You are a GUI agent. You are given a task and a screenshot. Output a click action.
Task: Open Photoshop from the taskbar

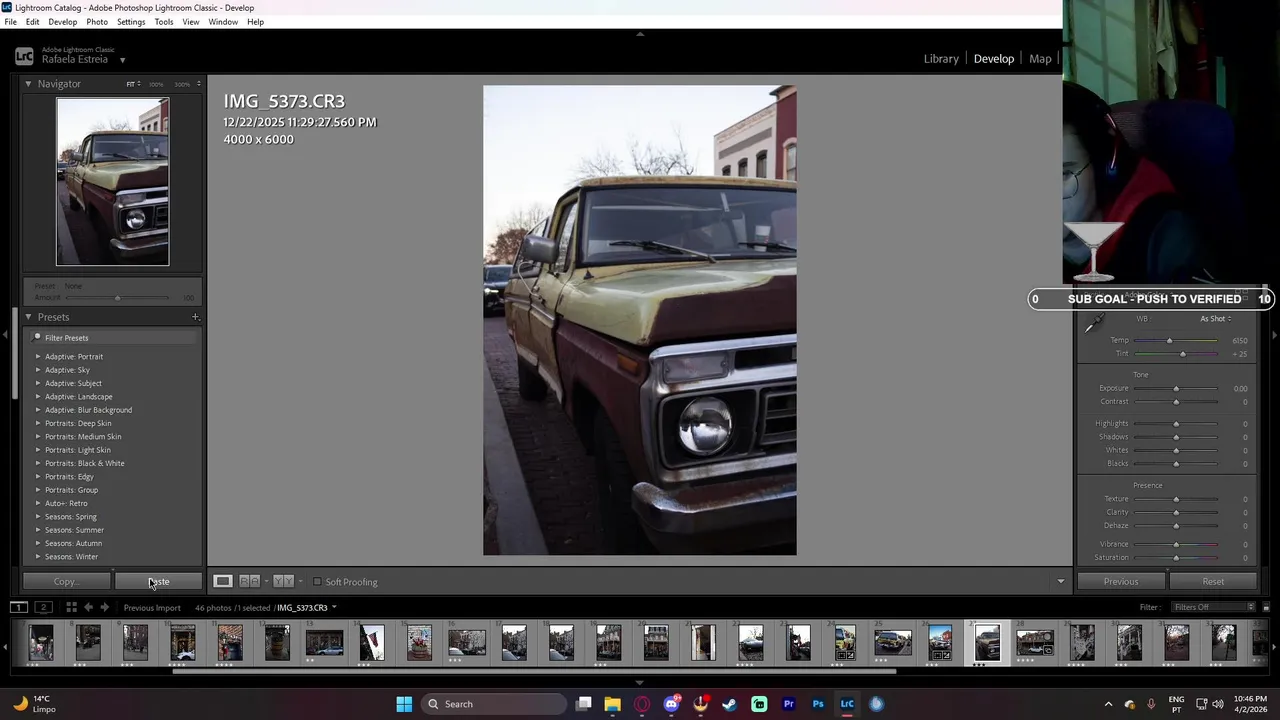pyautogui.click(x=818, y=704)
